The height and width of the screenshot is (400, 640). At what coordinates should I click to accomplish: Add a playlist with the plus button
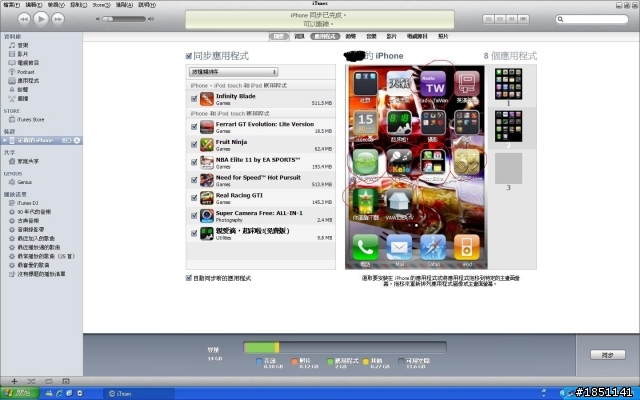pyautogui.click(x=14, y=381)
